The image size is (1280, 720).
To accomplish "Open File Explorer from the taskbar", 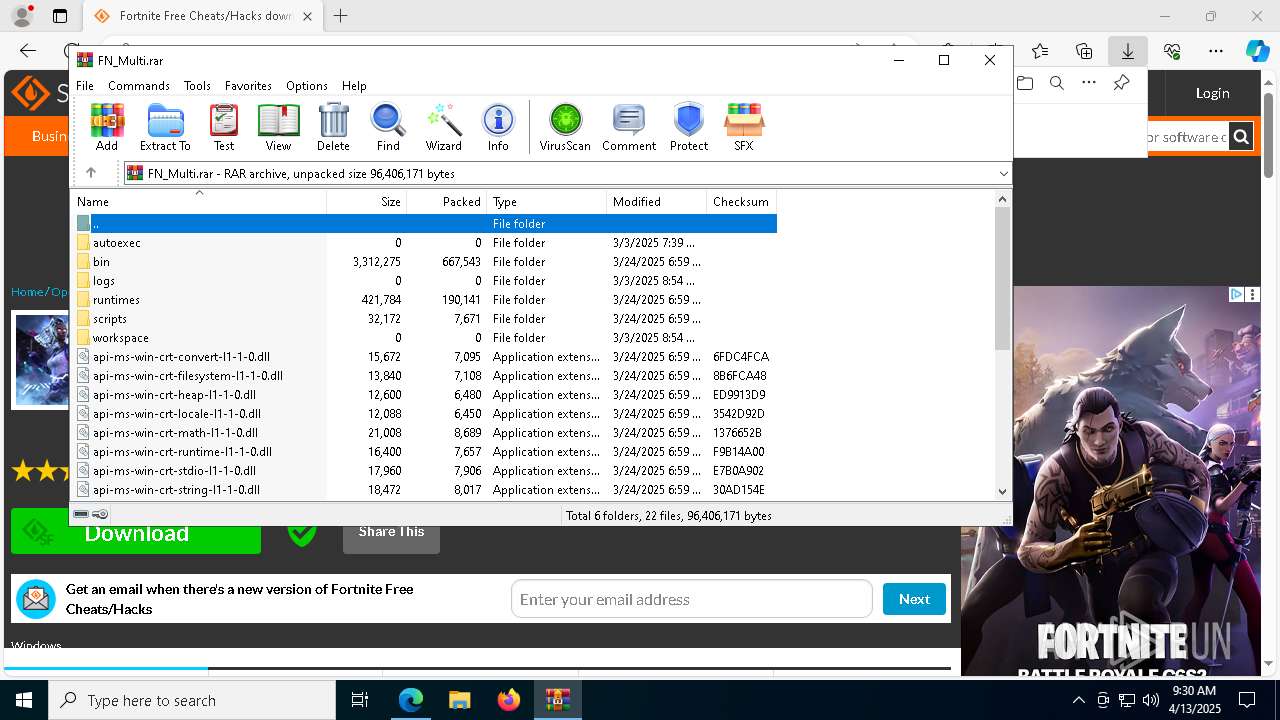I will pos(460,700).
